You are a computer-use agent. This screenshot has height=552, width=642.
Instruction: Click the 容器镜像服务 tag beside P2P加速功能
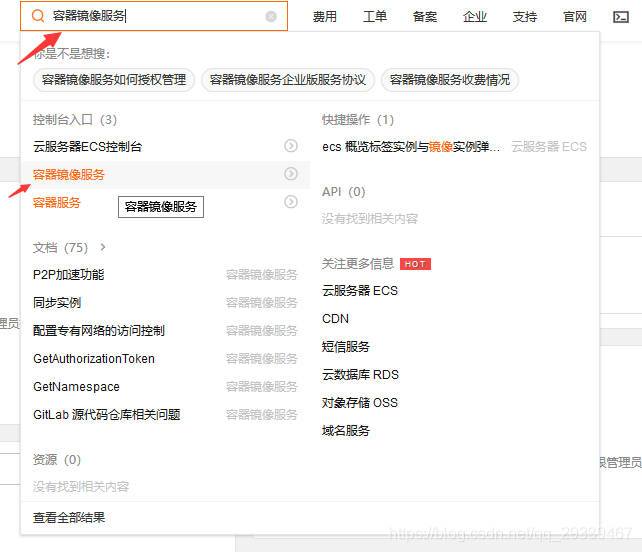262,274
